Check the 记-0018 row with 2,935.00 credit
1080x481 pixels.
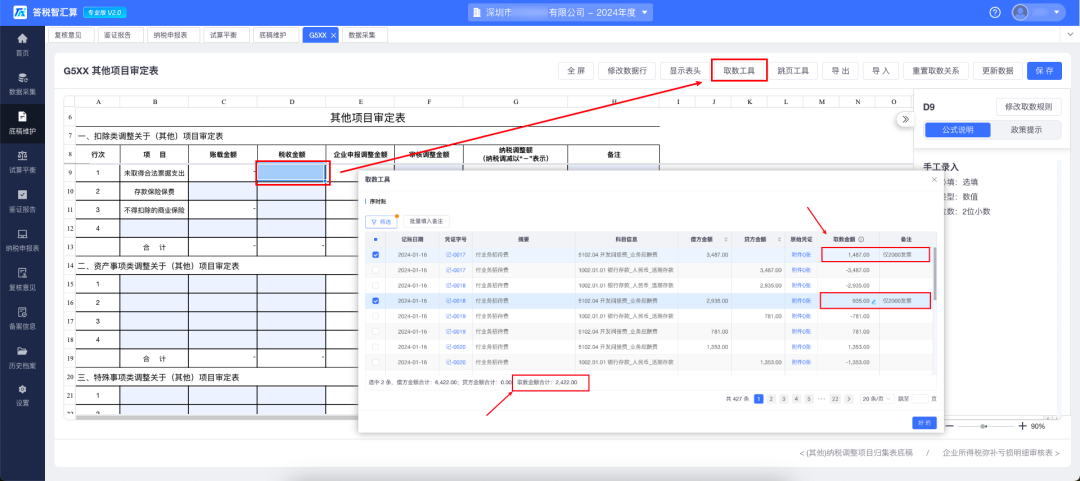click(375, 285)
